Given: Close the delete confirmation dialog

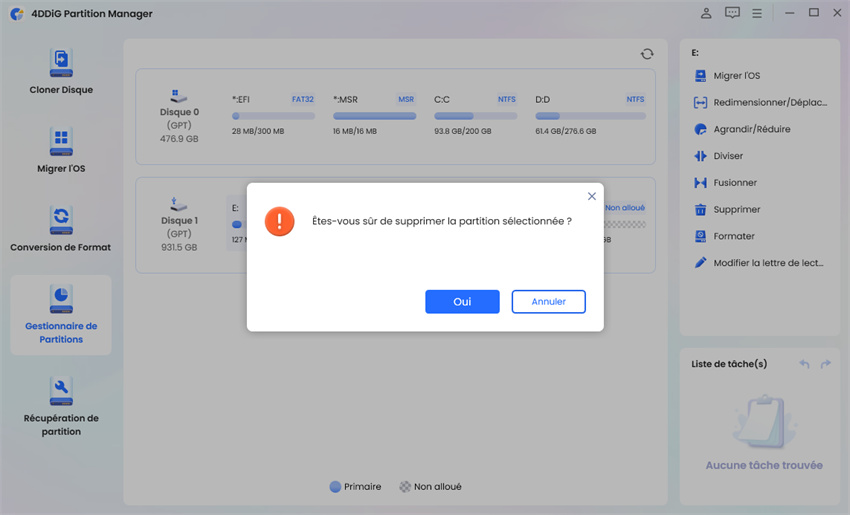Looking at the screenshot, I should pos(591,196).
